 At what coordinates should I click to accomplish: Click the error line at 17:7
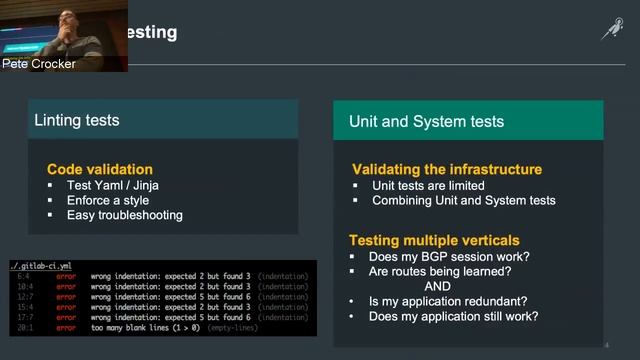click(x=162, y=317)
